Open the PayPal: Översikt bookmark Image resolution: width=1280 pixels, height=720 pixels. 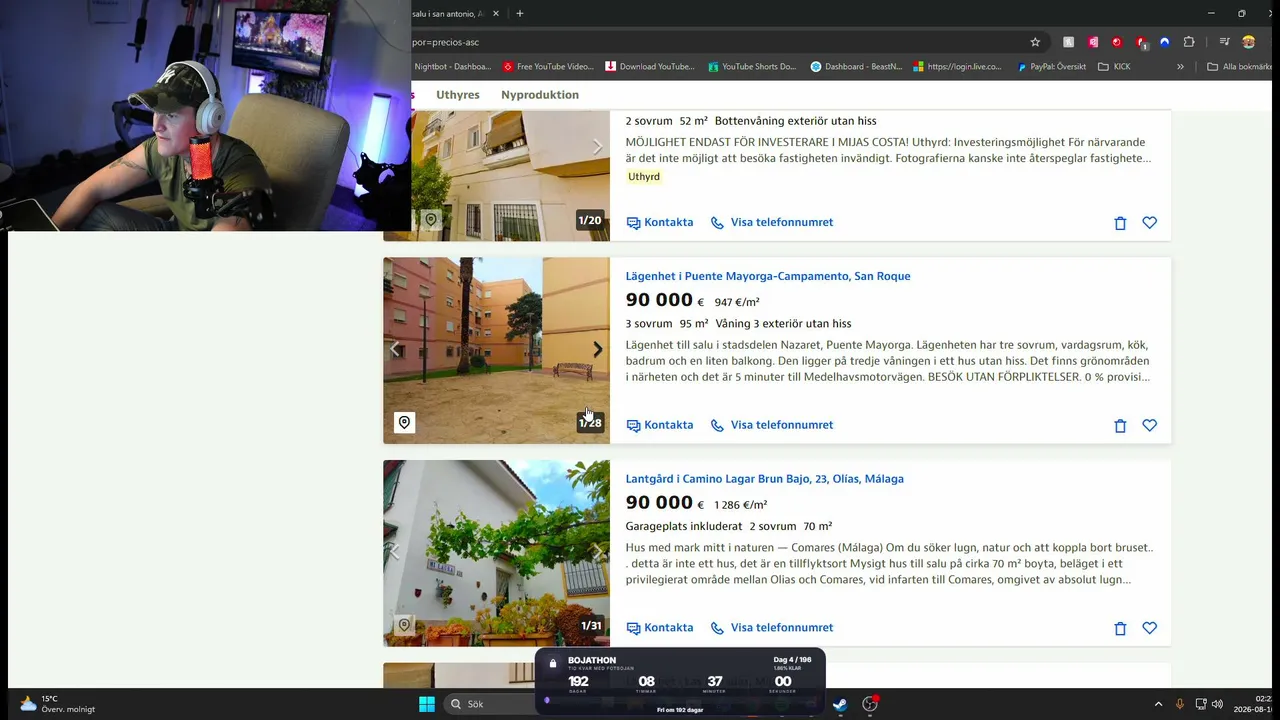click(x=1051, y=67)
